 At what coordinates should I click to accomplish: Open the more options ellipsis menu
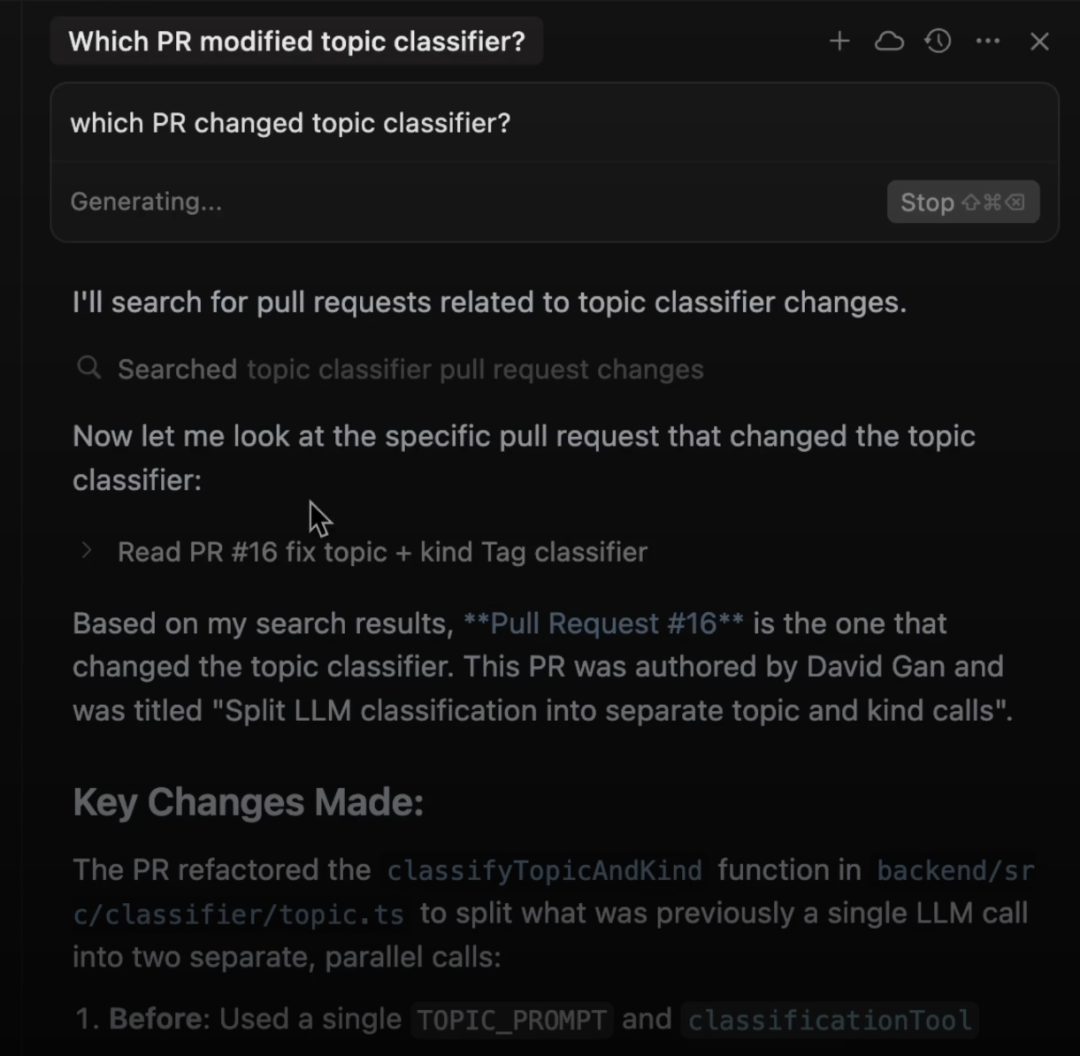pos(988,41)
